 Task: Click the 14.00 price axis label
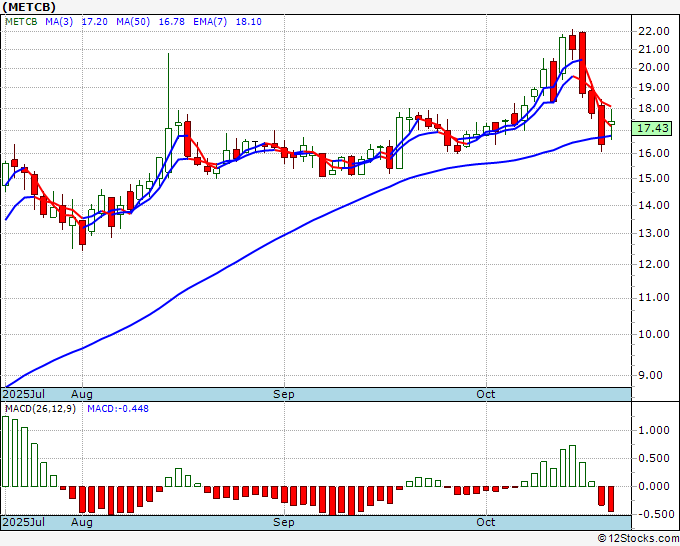coord(654,205)
